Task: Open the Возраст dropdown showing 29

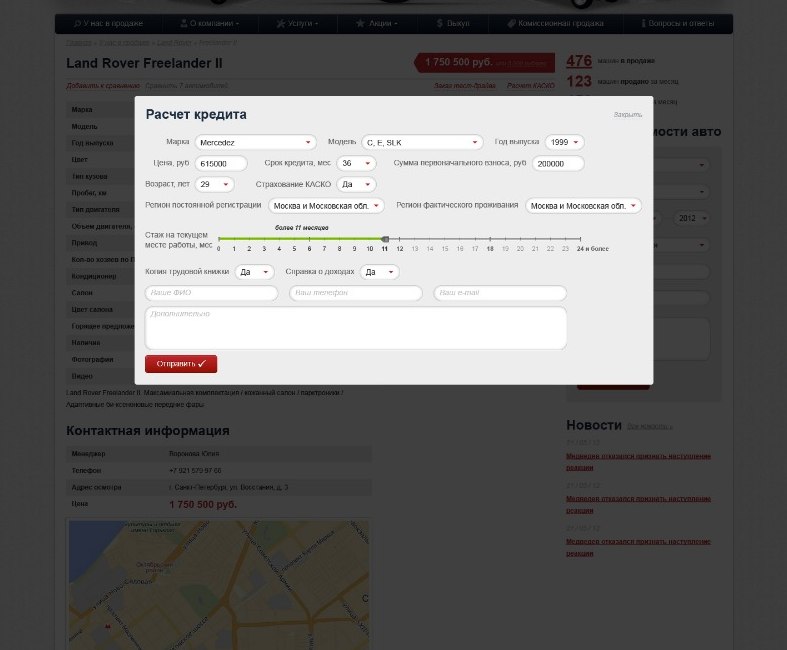Action: (214, 185)
